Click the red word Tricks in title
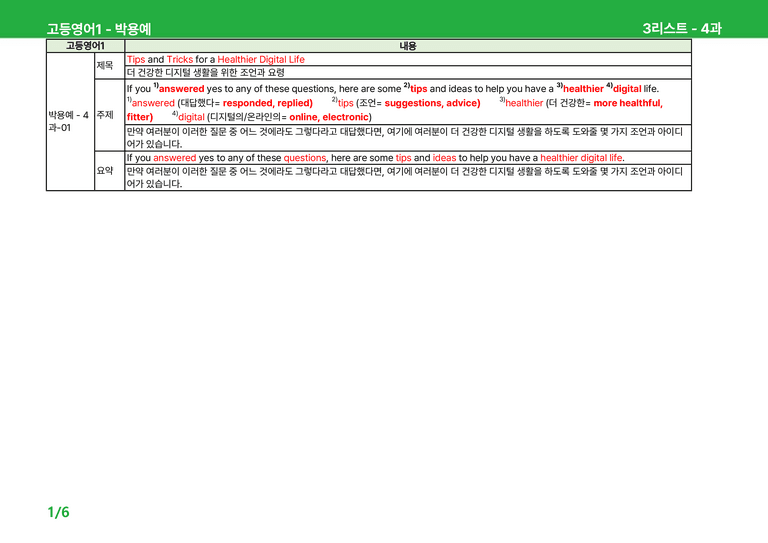Image resolution: width=768 pixels, height=543 pixels. pos(180,59)
